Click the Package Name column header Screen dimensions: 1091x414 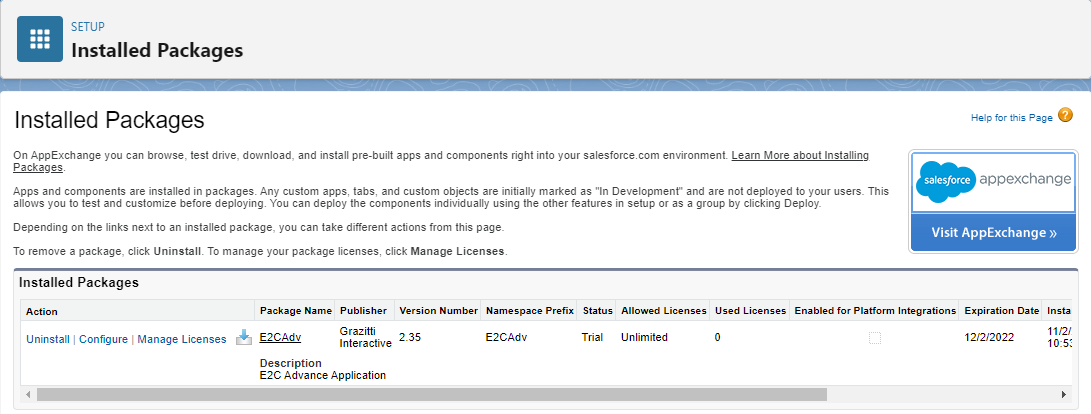(296, 310)
